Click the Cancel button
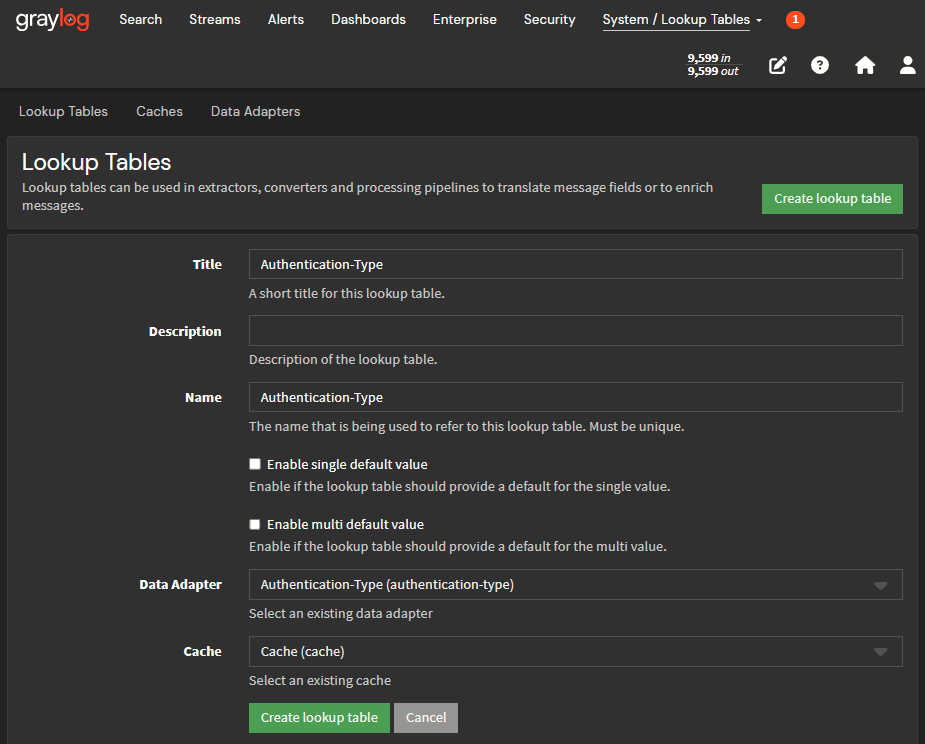The height and width of the screenshot is (744, 925). [426, 718]
